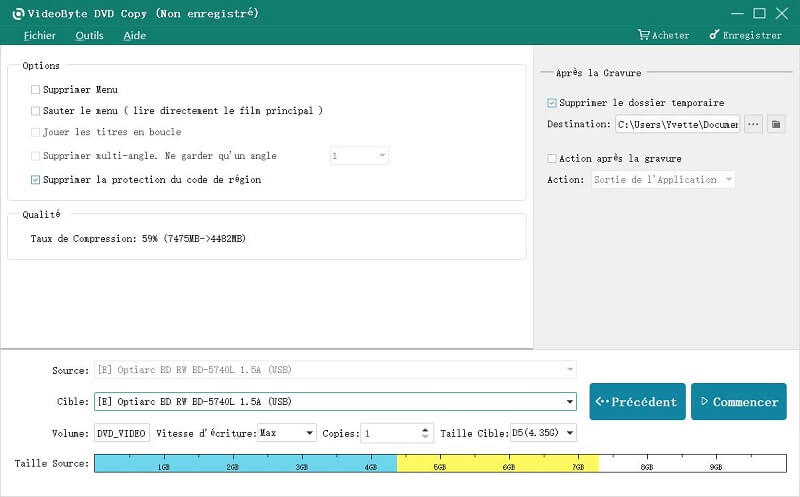
Task: Click the Destination path field
Action: (x=678, y=125)
